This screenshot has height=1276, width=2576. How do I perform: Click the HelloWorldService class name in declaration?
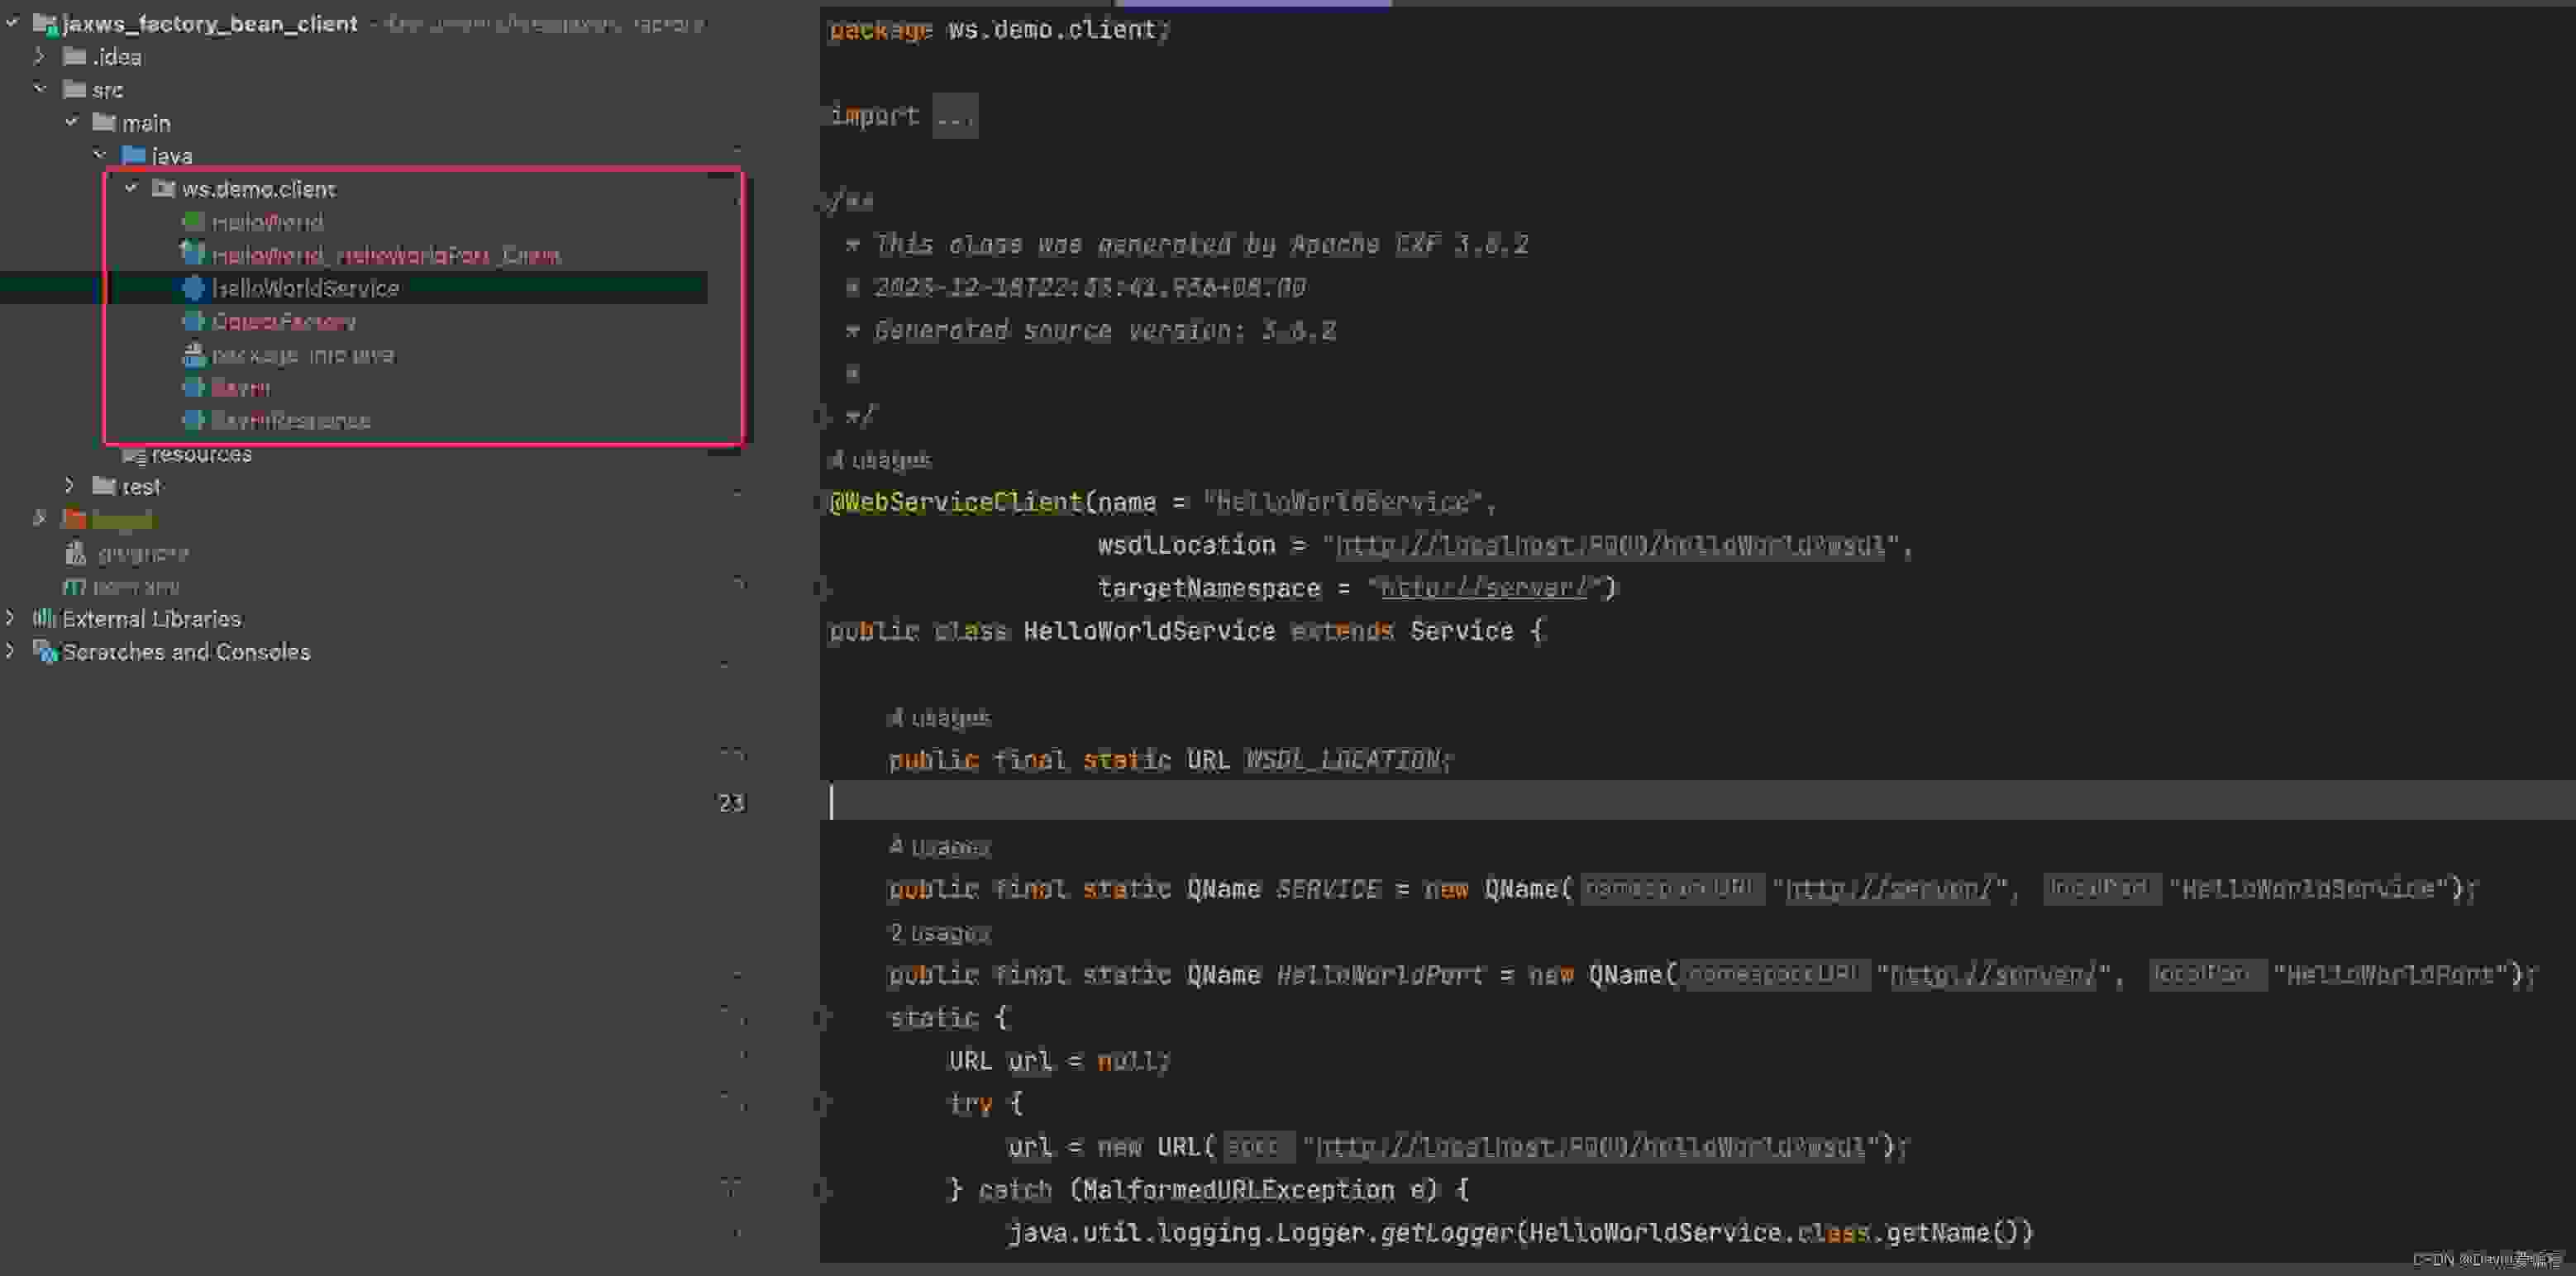[1149, 631]
